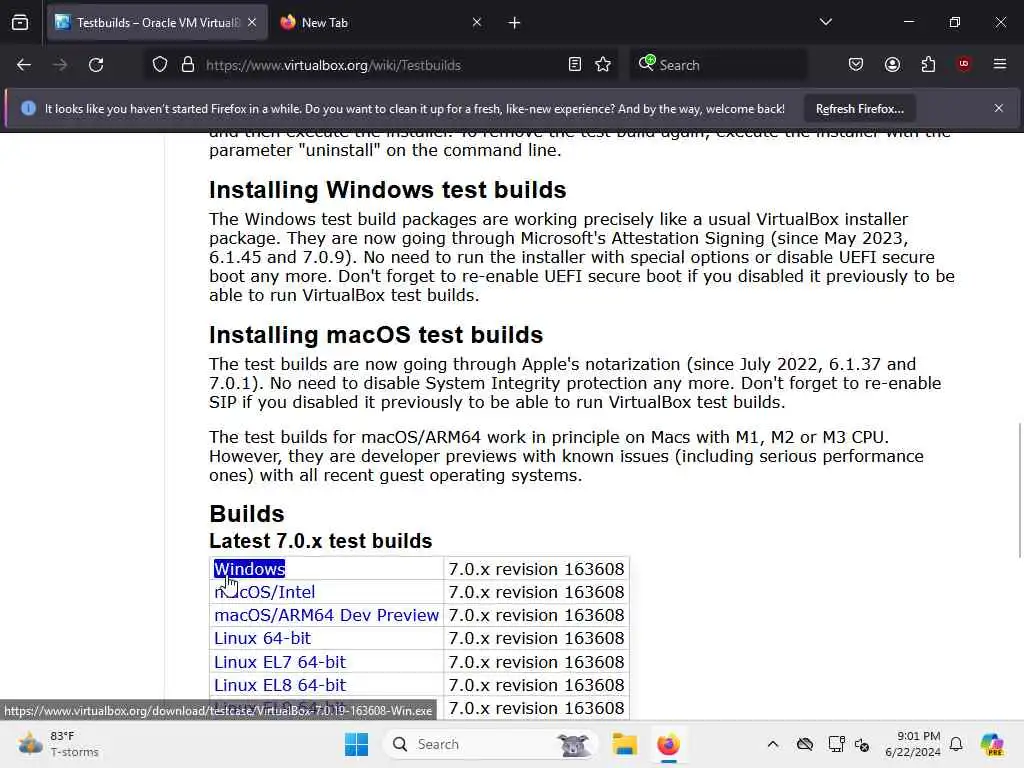Open the OneDrive cloud tray icon
Image resolution: width=1024 pixels, height=768 pixels.
[x=805, y=744]
